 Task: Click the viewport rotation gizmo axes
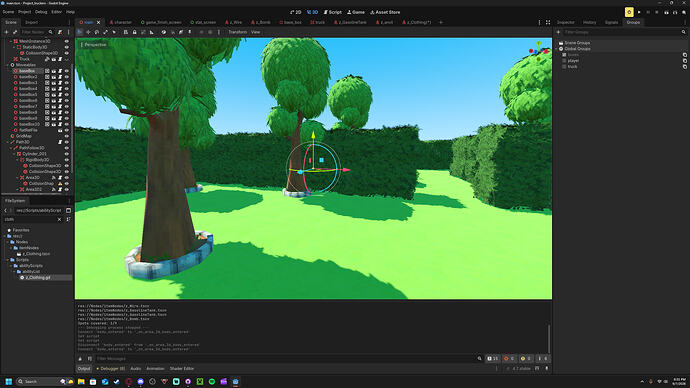[x=539, y=51]
